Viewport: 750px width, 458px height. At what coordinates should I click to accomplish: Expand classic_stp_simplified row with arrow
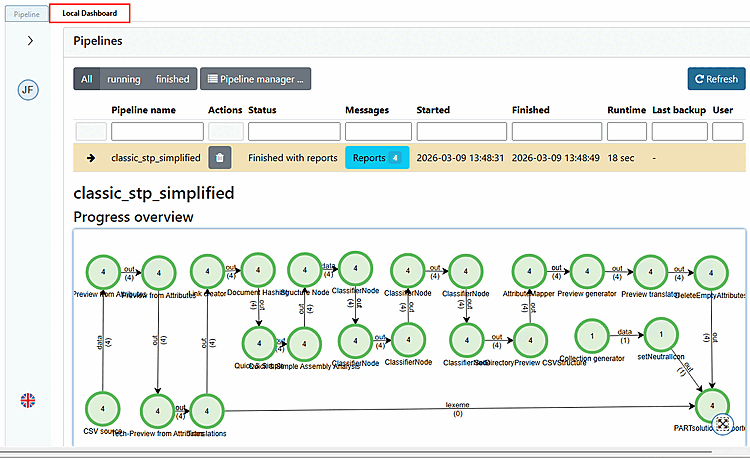click(90, 158)
